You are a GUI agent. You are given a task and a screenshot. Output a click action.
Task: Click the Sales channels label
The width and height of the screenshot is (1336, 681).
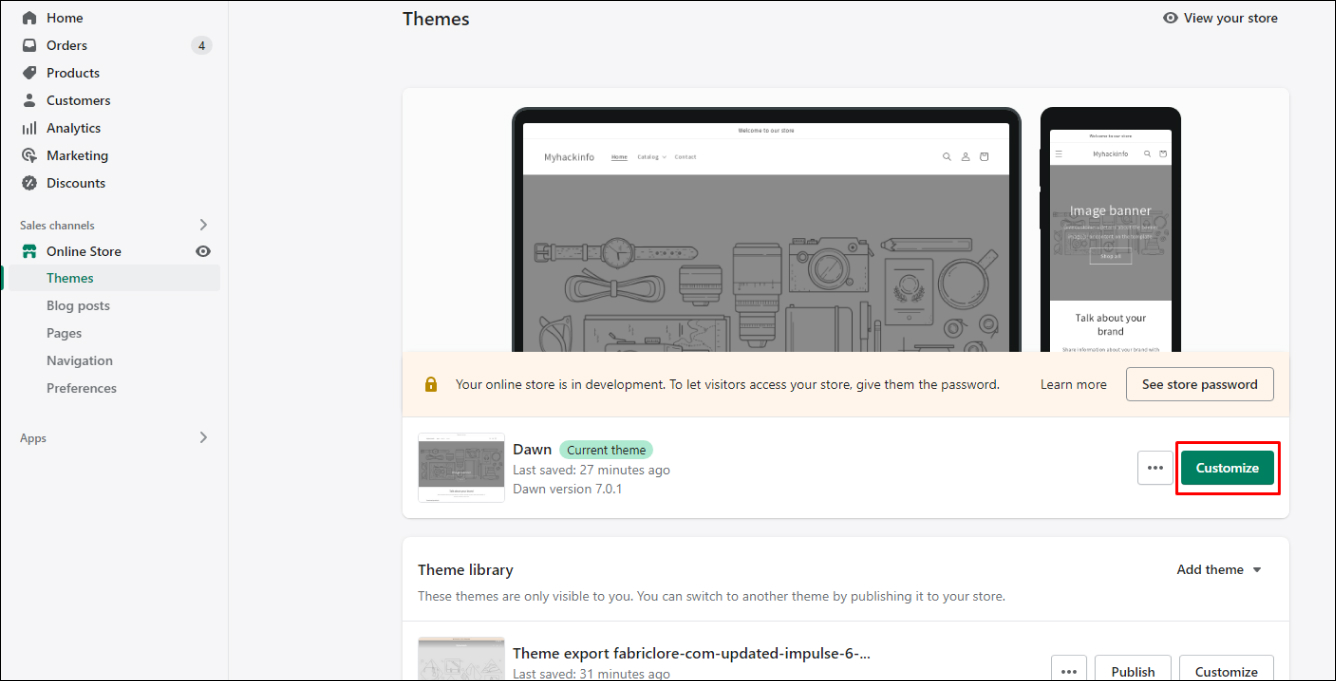[57, 225]
